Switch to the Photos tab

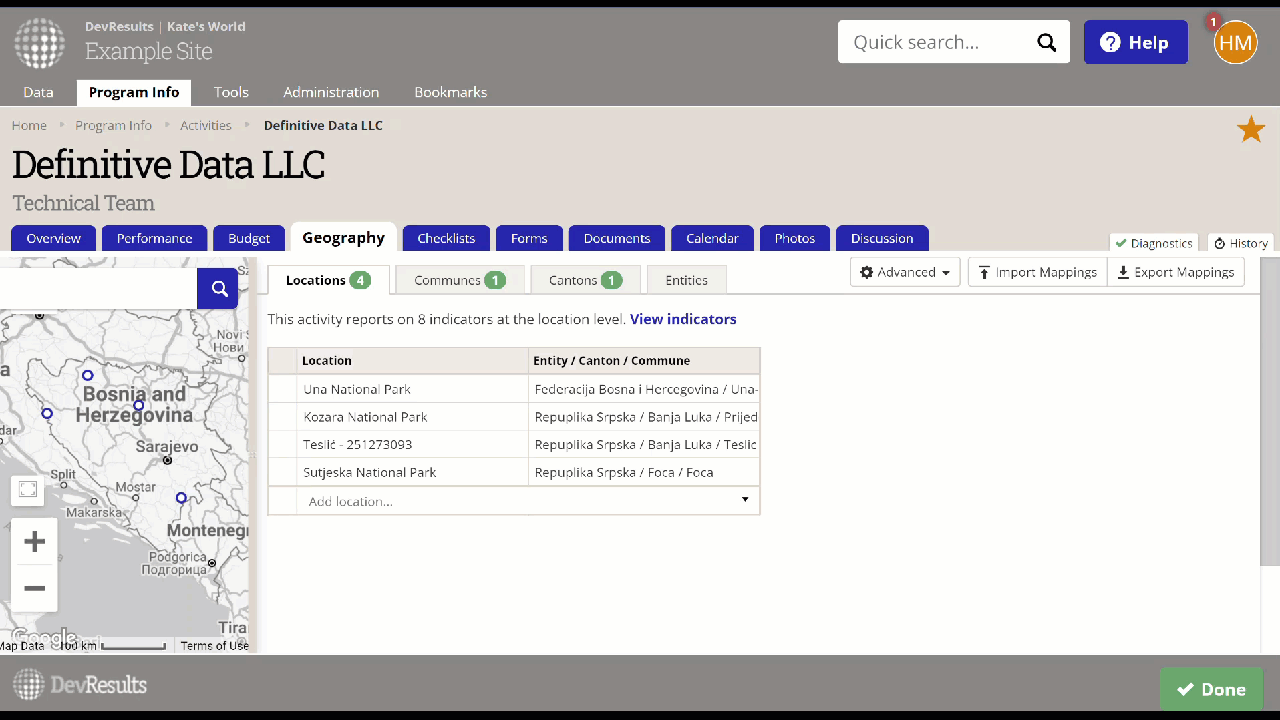point(795,238)
